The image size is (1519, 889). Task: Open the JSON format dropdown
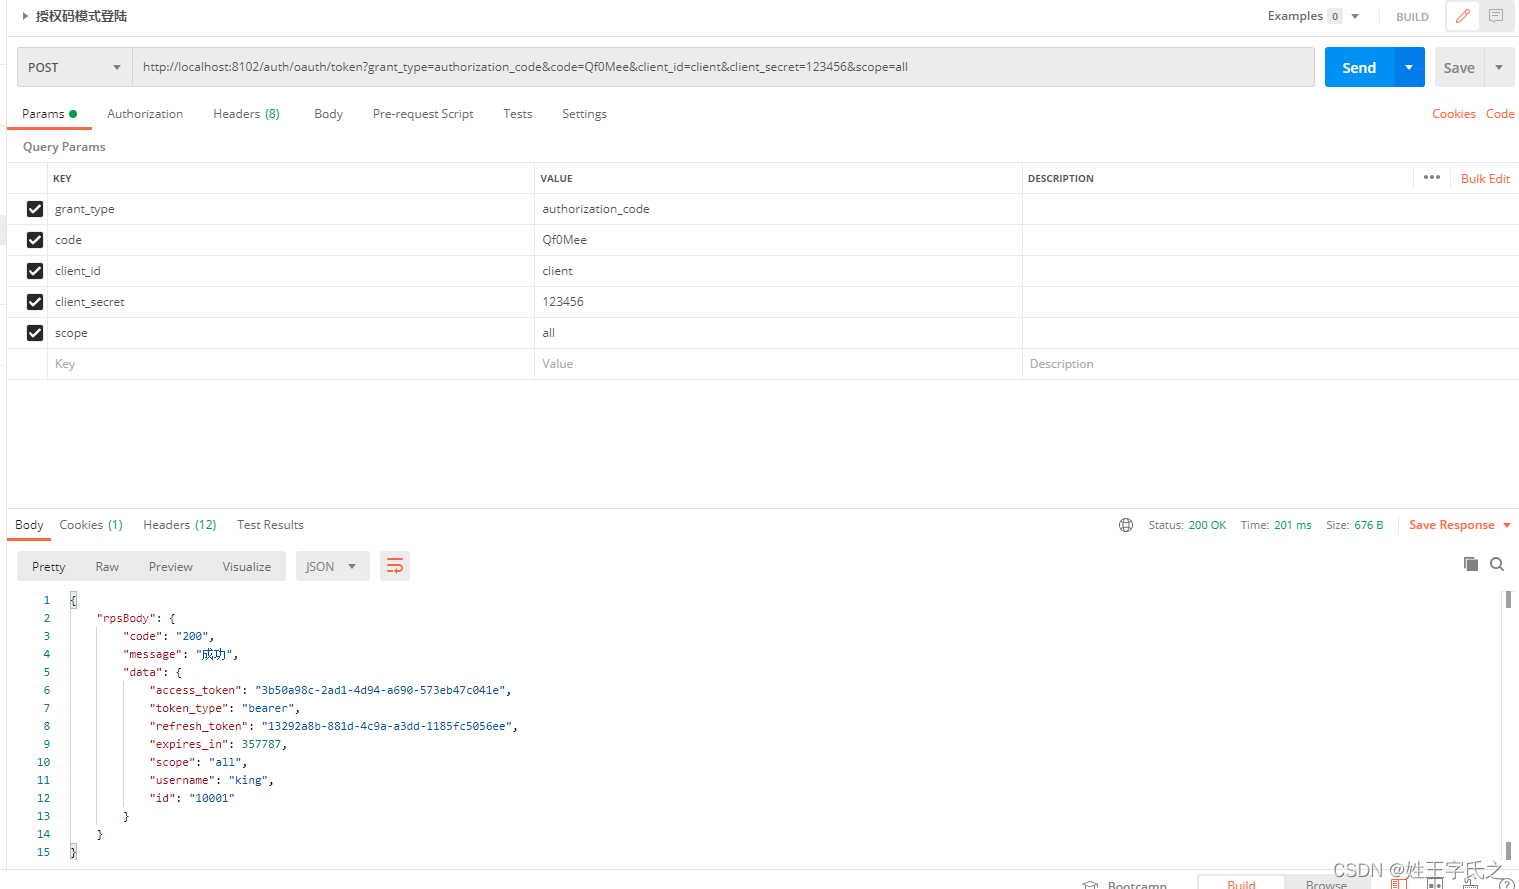click(333, 566)
